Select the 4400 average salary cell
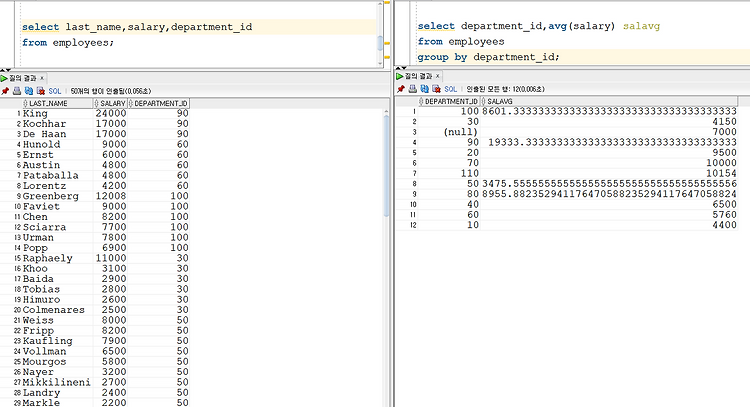 coord(609,225)
